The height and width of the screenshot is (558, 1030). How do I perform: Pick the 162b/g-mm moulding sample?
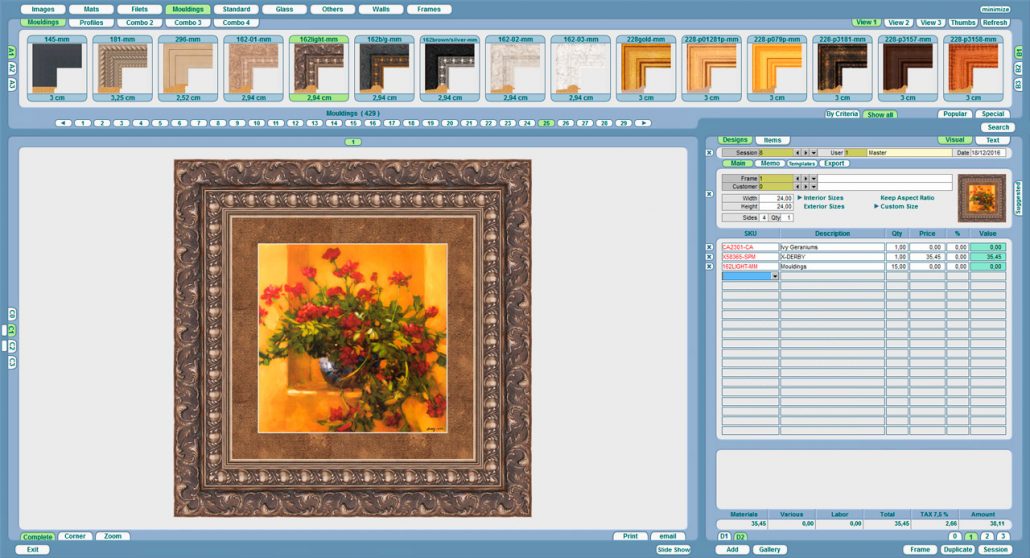[384, 68]
